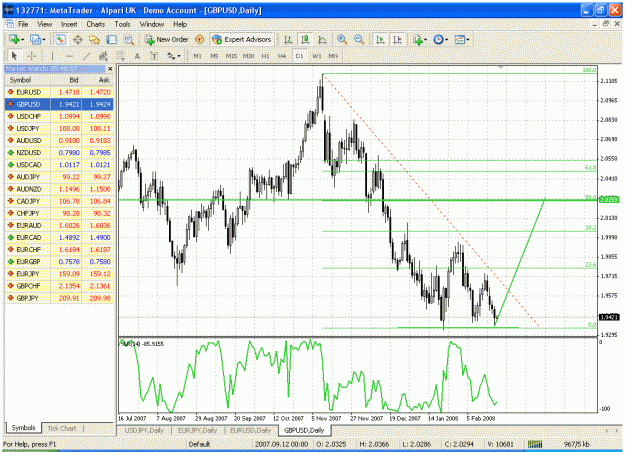Open the Insert menu
Viewport: 625px width, 452px height.
click(69, 24)
